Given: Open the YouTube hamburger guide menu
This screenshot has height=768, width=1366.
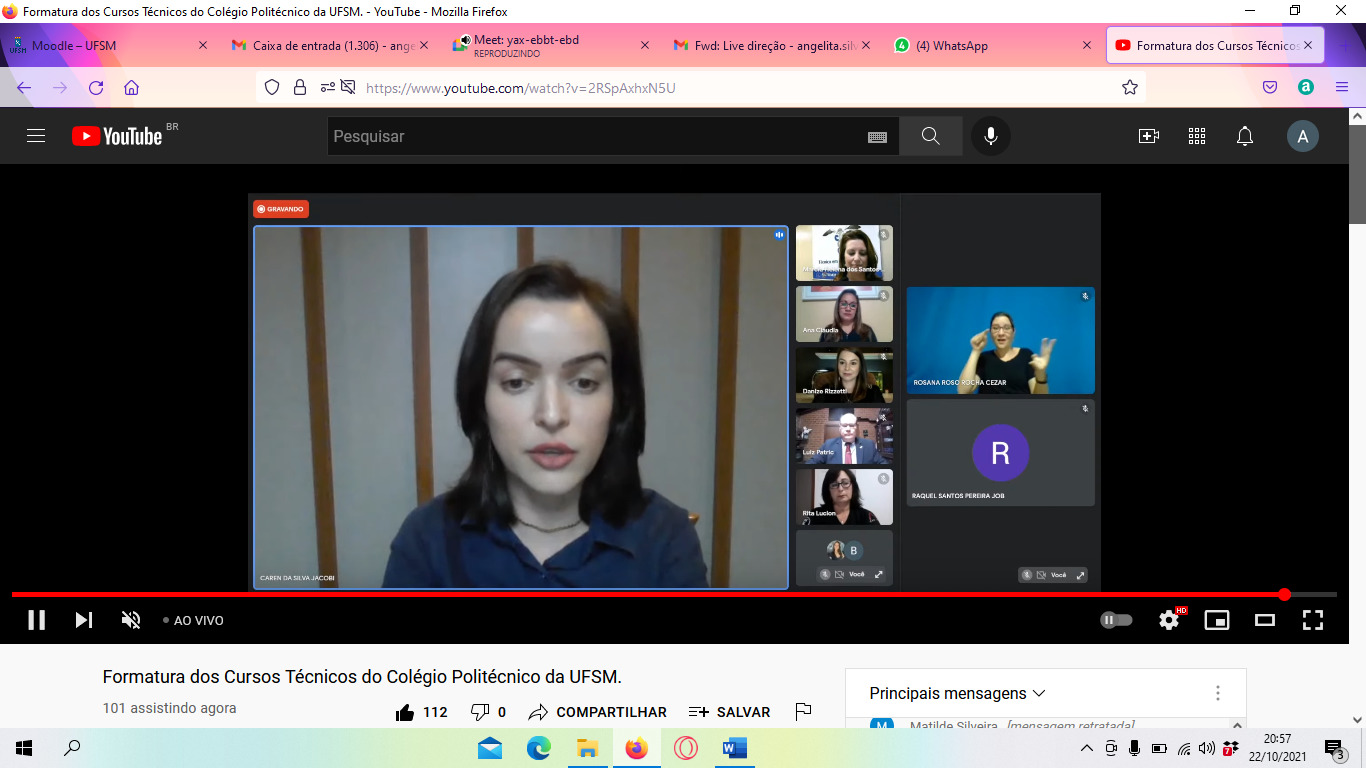Looking at the screenshot, I should [36, 136].
